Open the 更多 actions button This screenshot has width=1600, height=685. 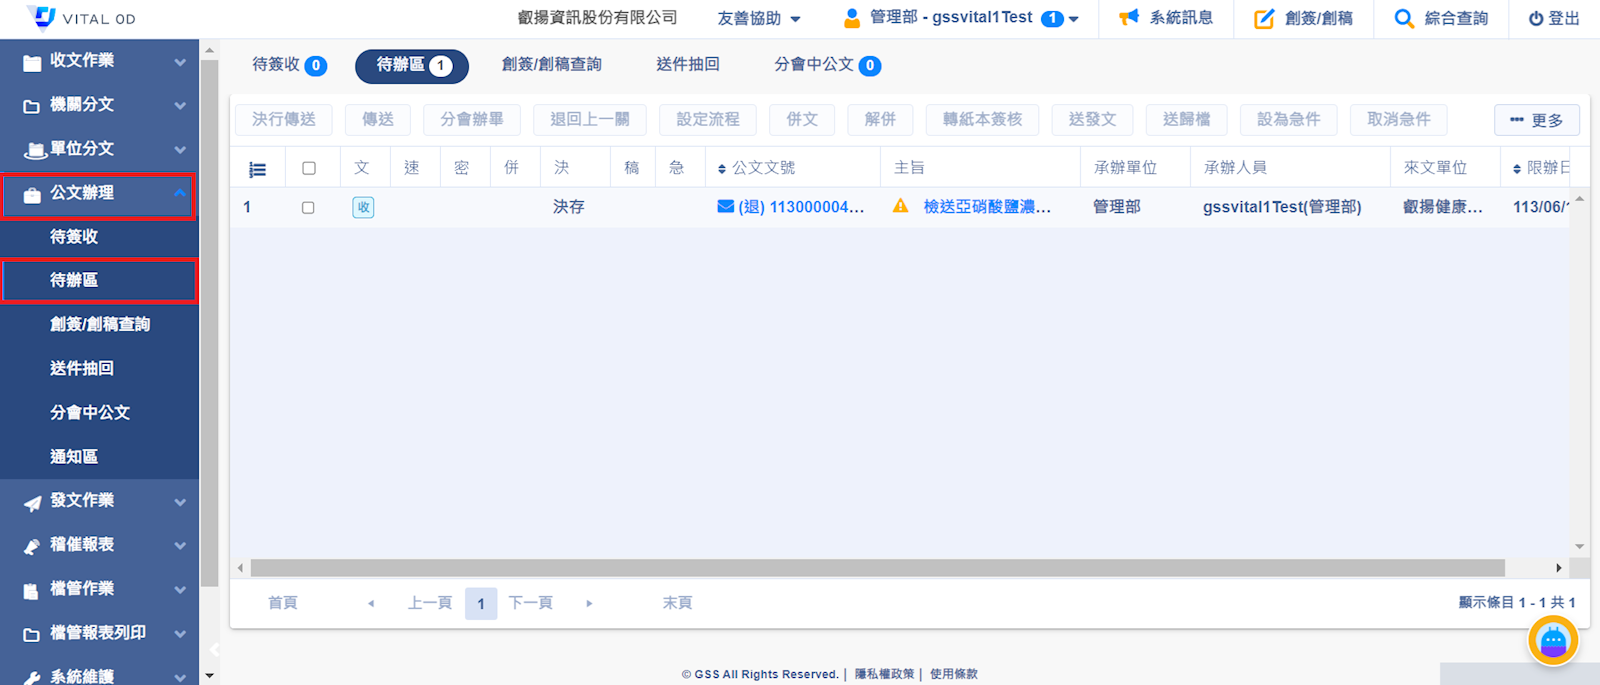[x=1536, y=120]
